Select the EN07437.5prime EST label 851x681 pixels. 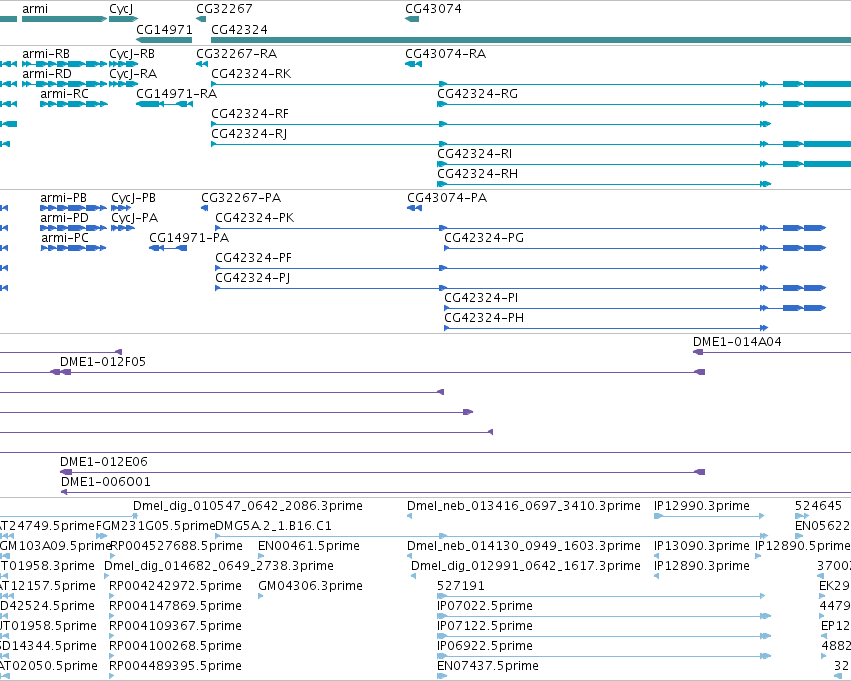click(x=488, y=667)
